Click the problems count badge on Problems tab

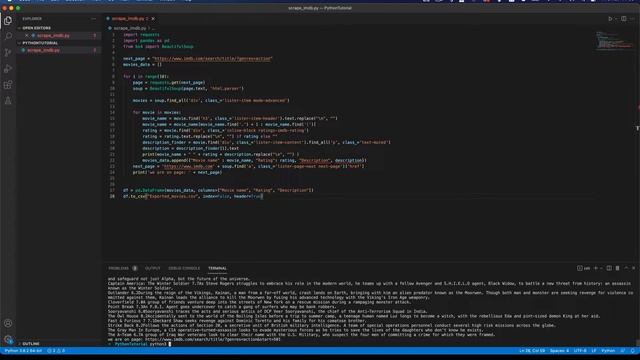pos(135,268)
